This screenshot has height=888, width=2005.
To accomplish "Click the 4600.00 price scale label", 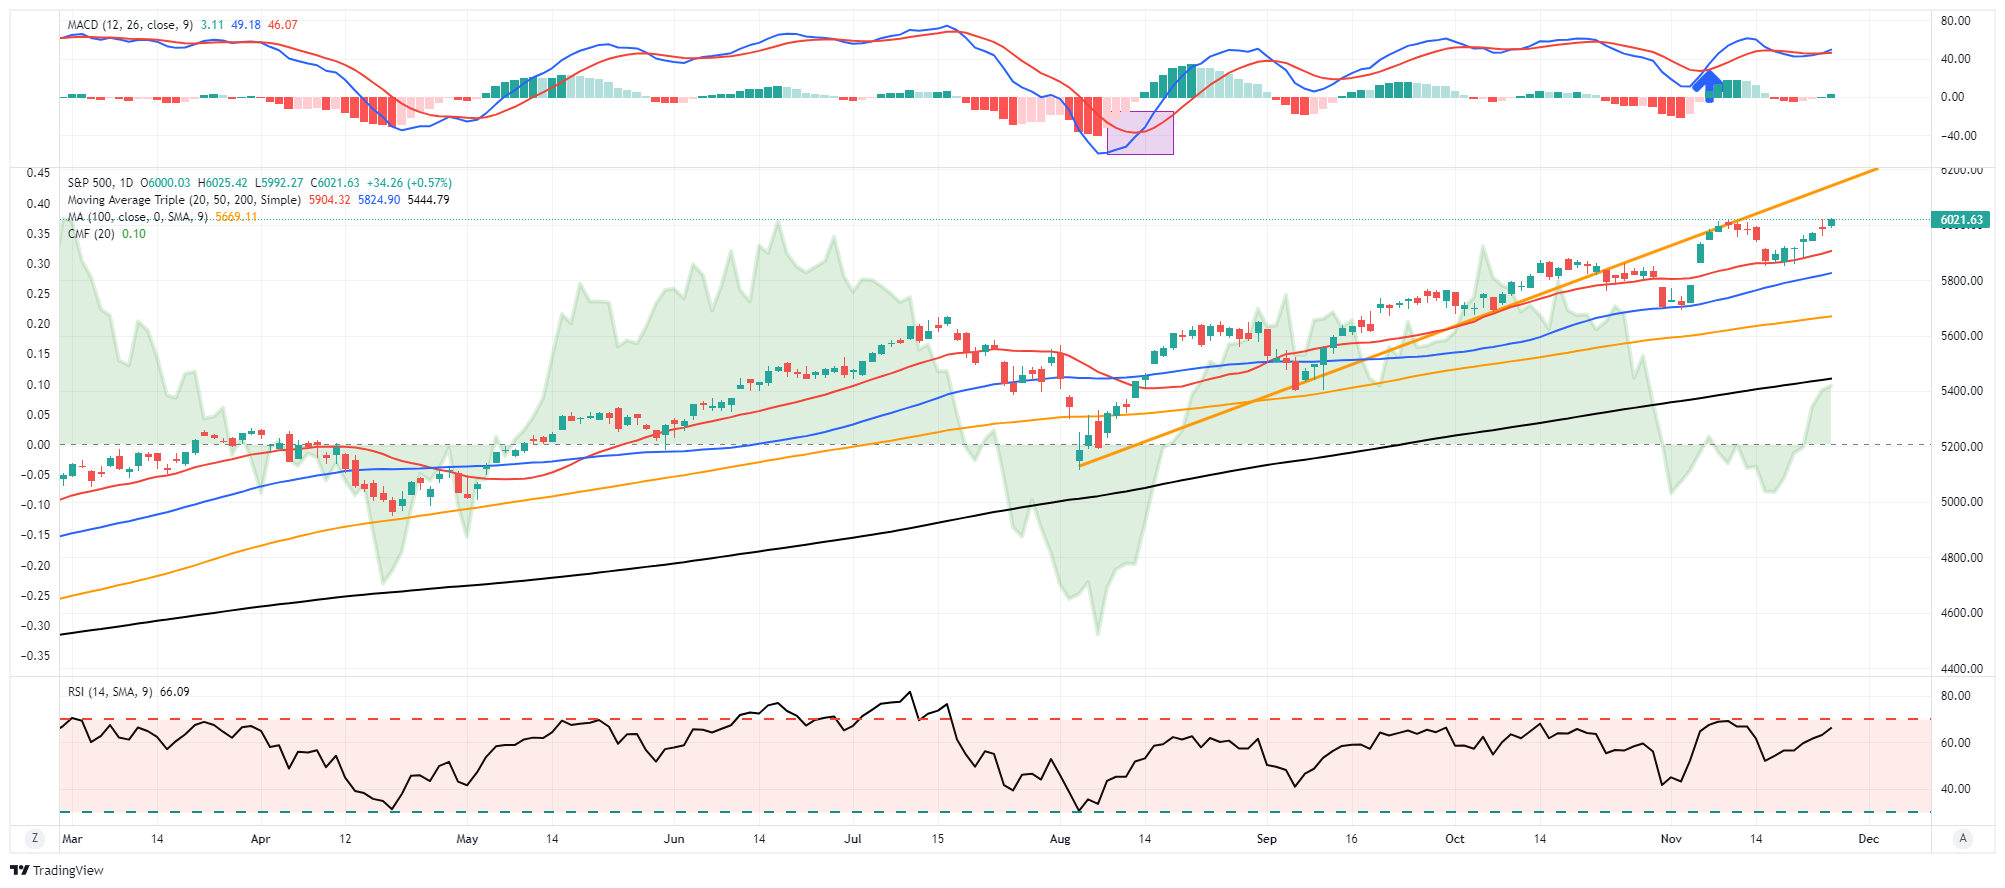I will pos(1962,613).
